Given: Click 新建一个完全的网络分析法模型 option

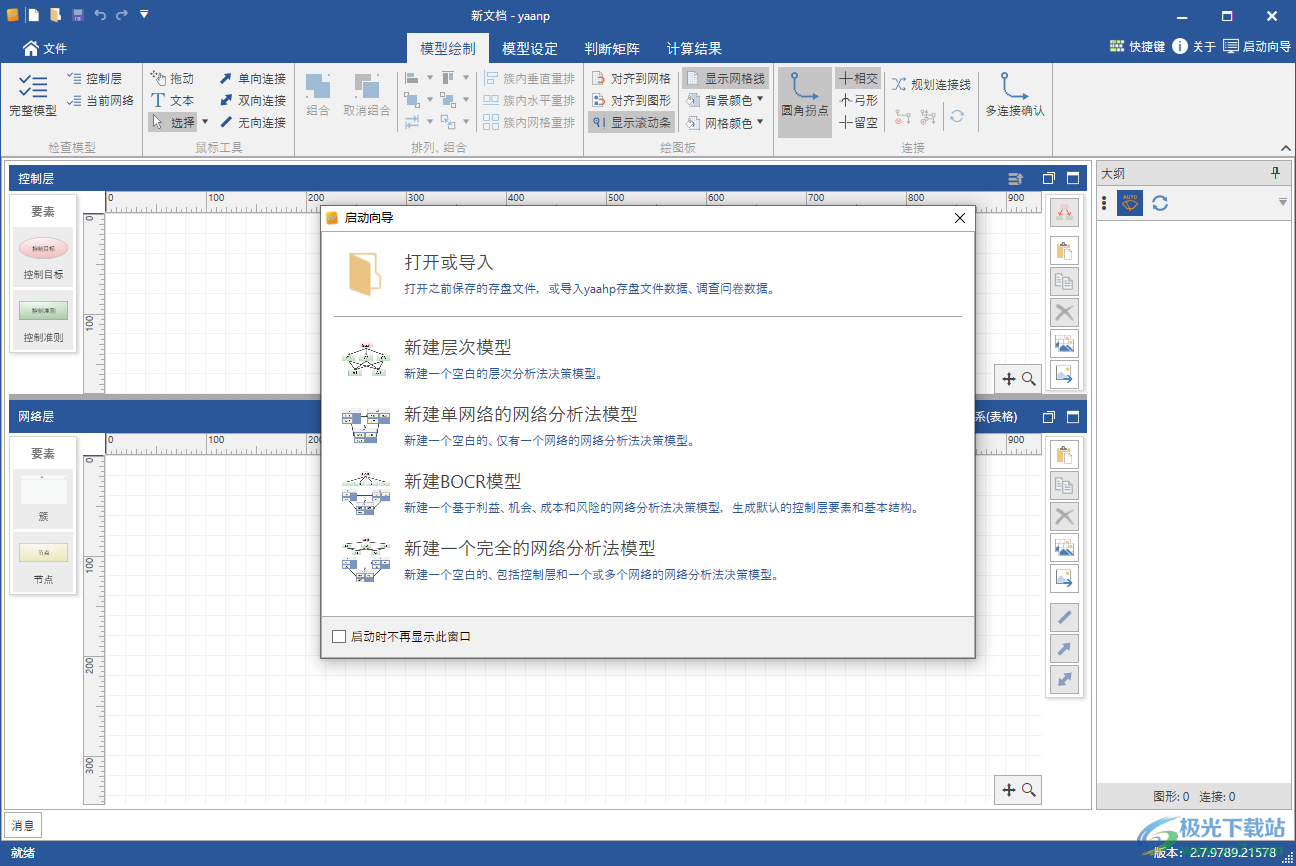Looking at the screenshot, I should point(648,560).
